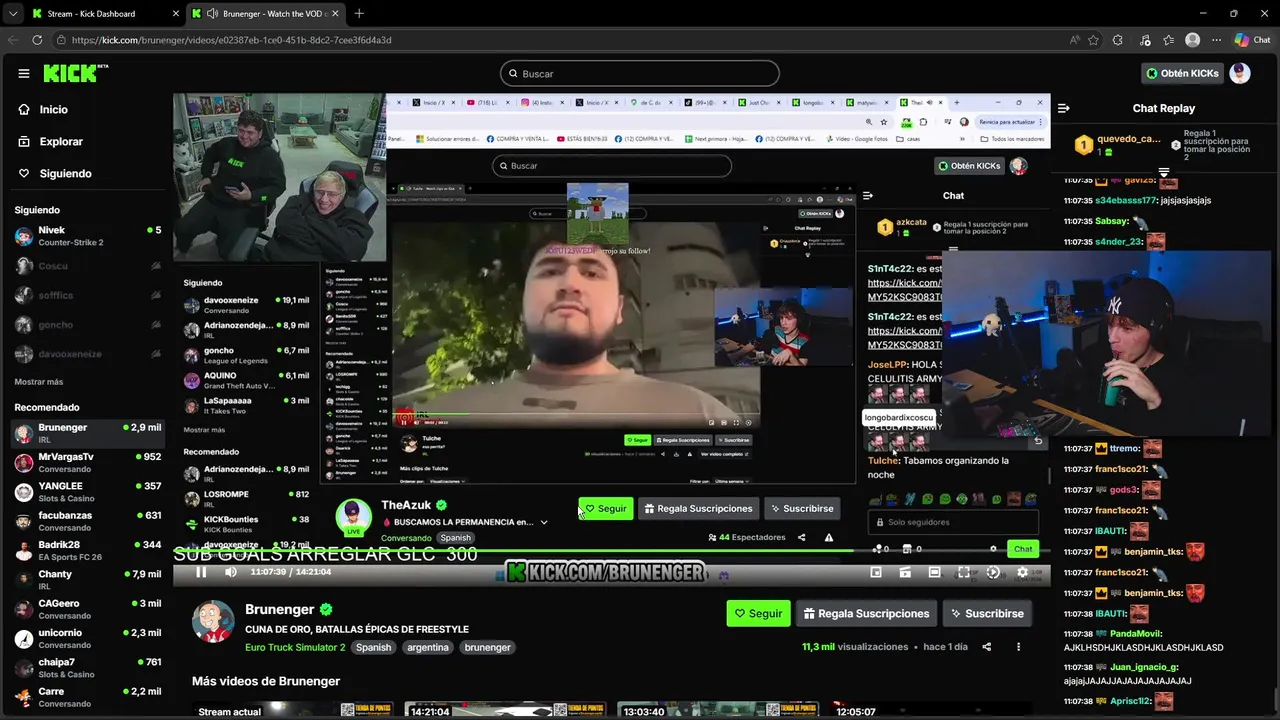Open facubanzas recommended channel
Image resolution: width=1280 pixels, height=720 pixels.
(x=87, y=521)
